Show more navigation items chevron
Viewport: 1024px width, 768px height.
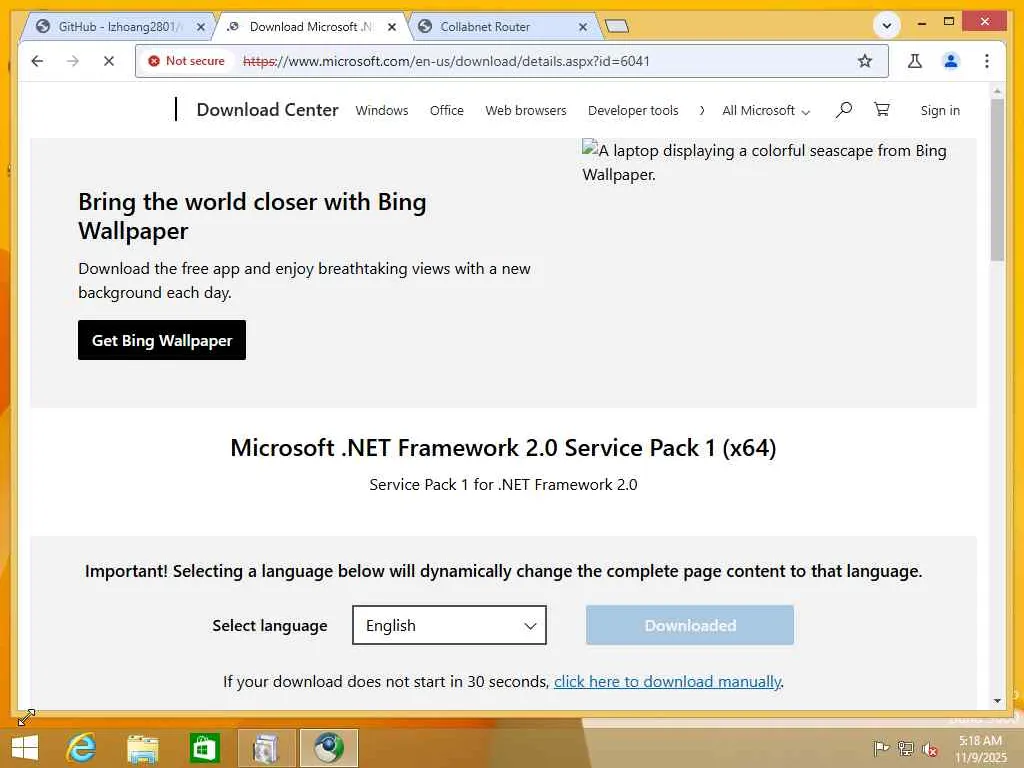(701, 110)
